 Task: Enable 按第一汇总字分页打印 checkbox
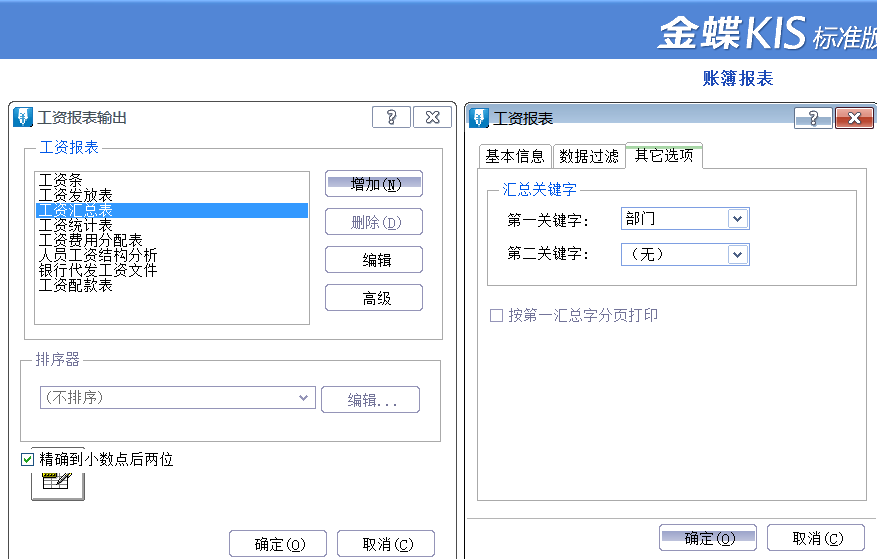(496, 316)
